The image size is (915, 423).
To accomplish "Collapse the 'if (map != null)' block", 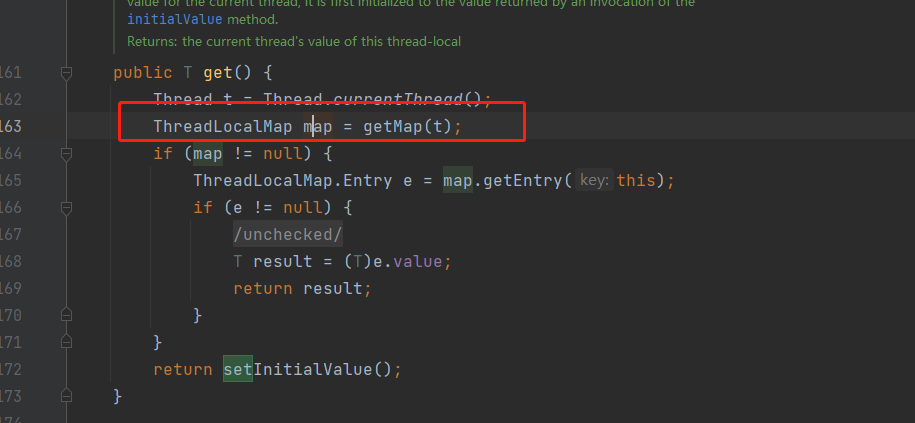I will (x=66, y=154).
